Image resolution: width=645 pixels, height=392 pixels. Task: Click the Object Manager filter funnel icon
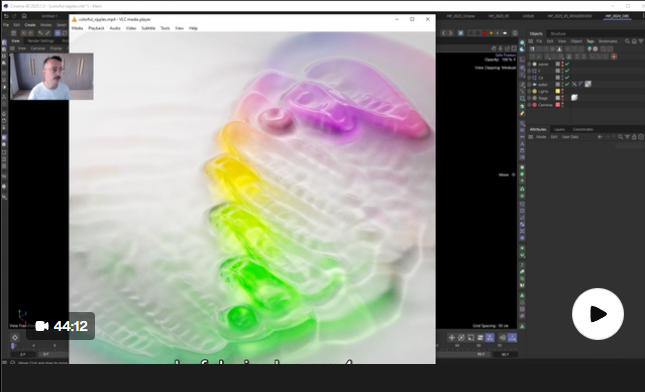pyautogui.click(x=641, y=41)
